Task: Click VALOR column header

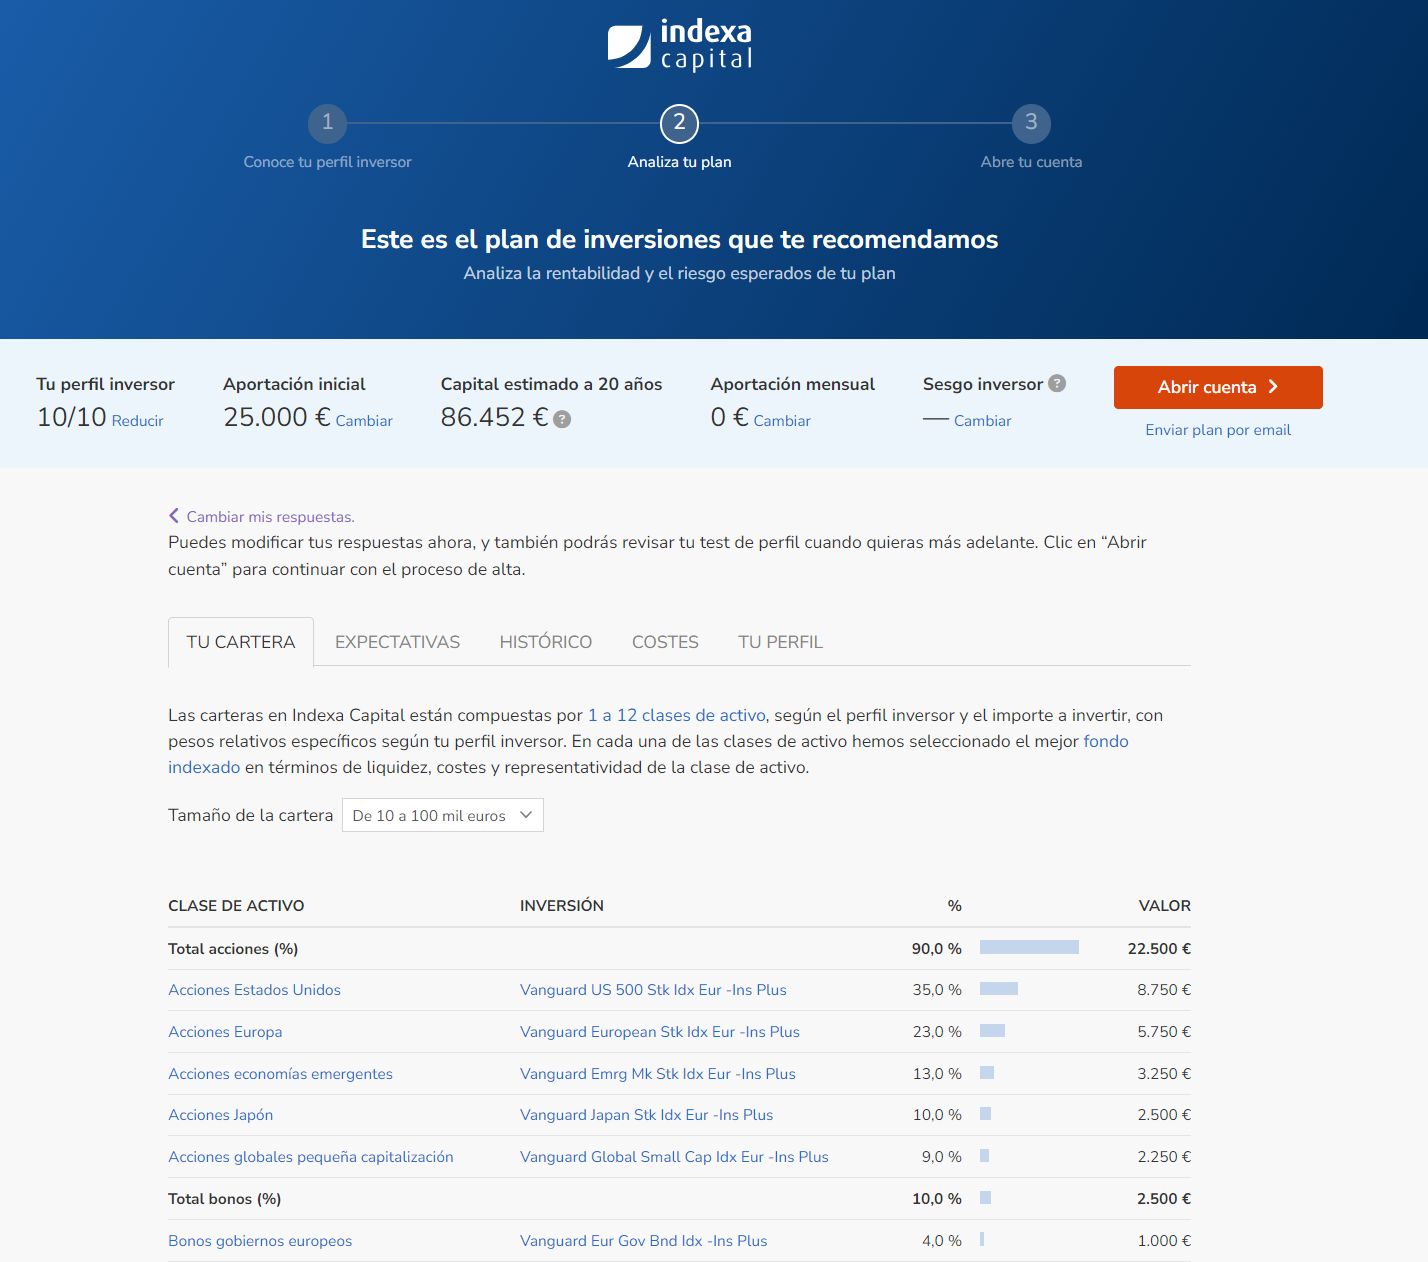Action: click(x=1164, y=906)
